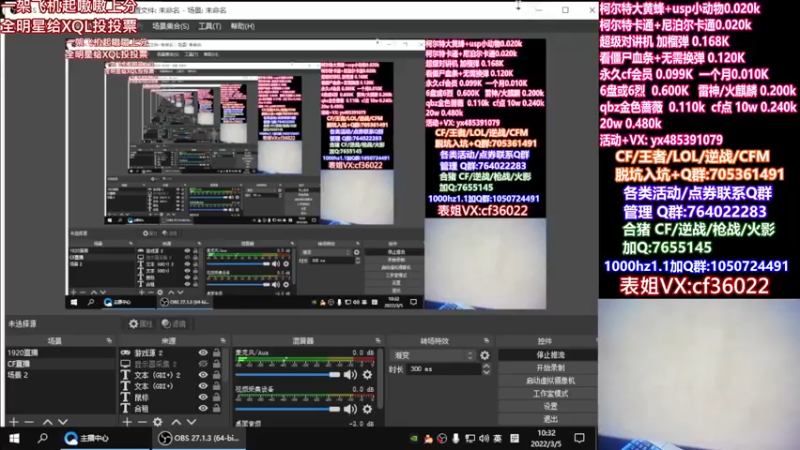This screenshot has height=450, width=800.
Task: Add a new source with plus under 来源
Action: pos(127,422)
